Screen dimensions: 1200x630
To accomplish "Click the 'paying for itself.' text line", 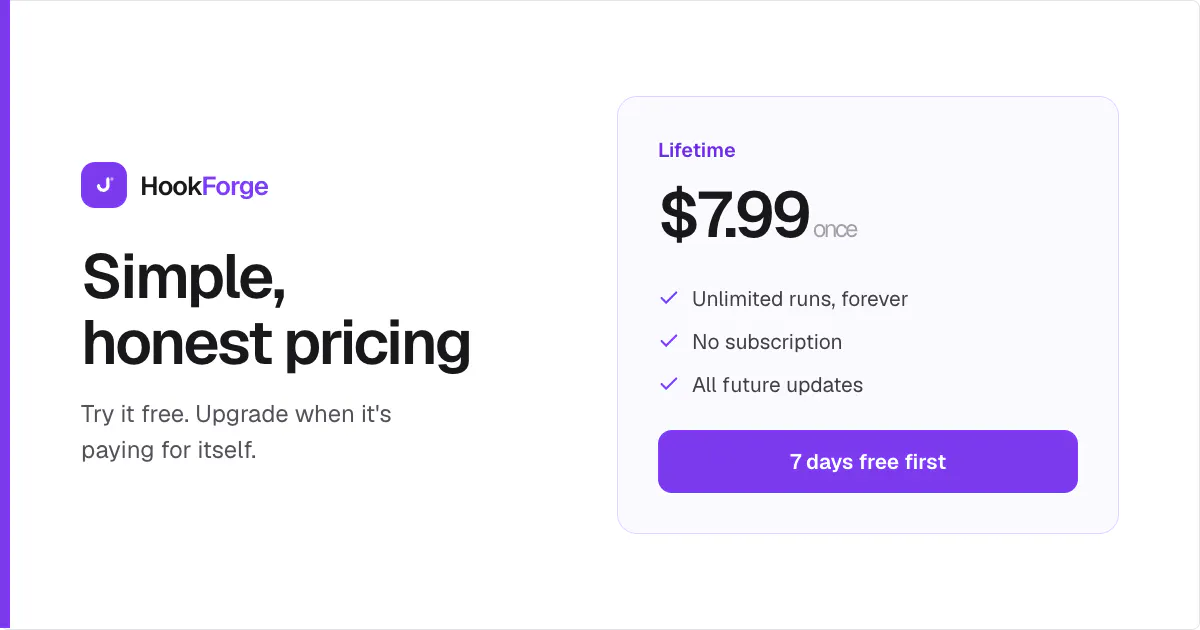I will pos(169,450).
